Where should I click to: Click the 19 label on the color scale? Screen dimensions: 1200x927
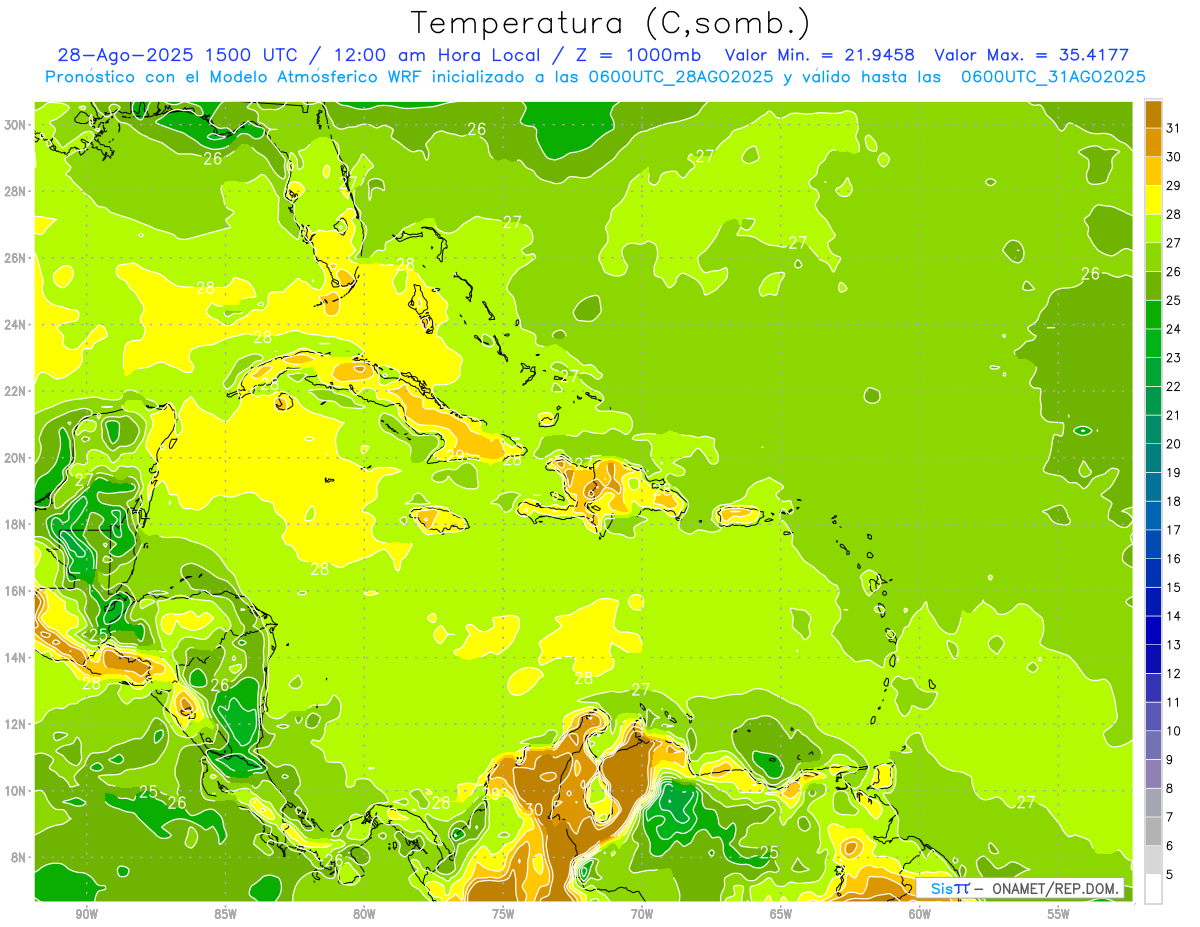click(x=1173, y=472)
